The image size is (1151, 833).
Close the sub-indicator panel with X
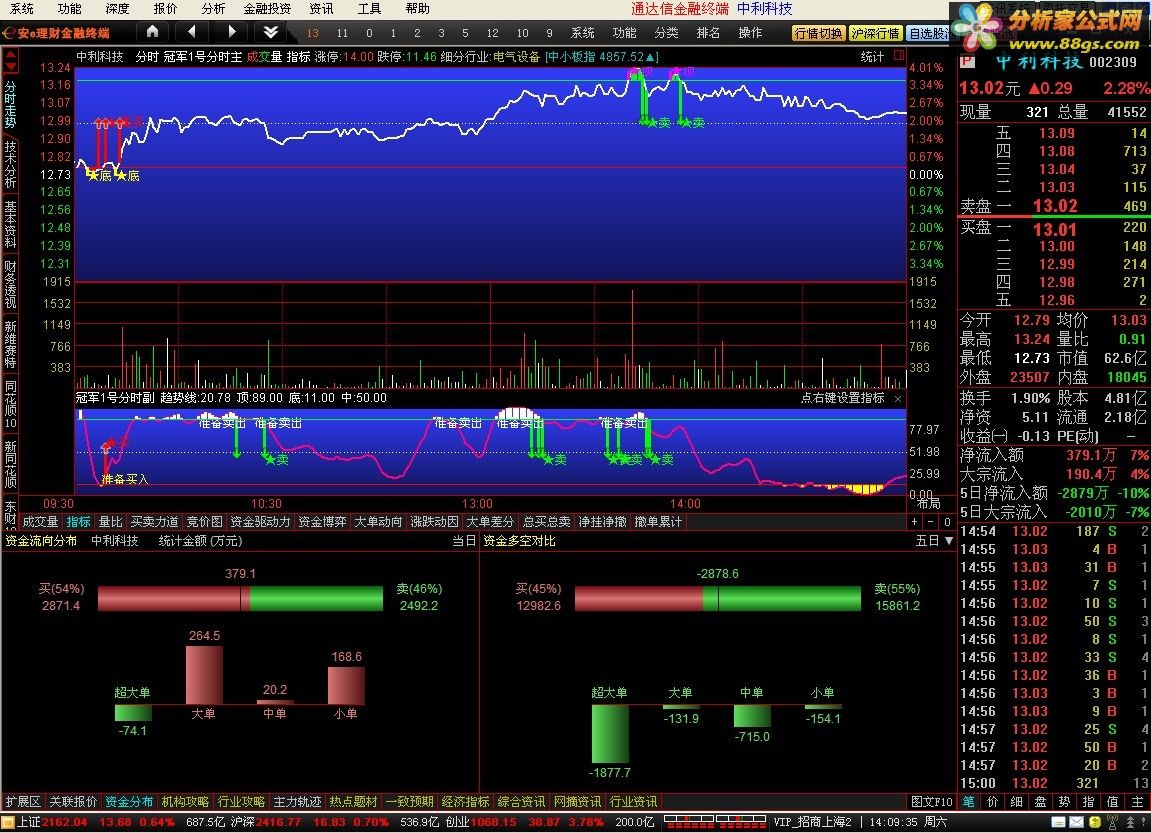pos(898,399)
